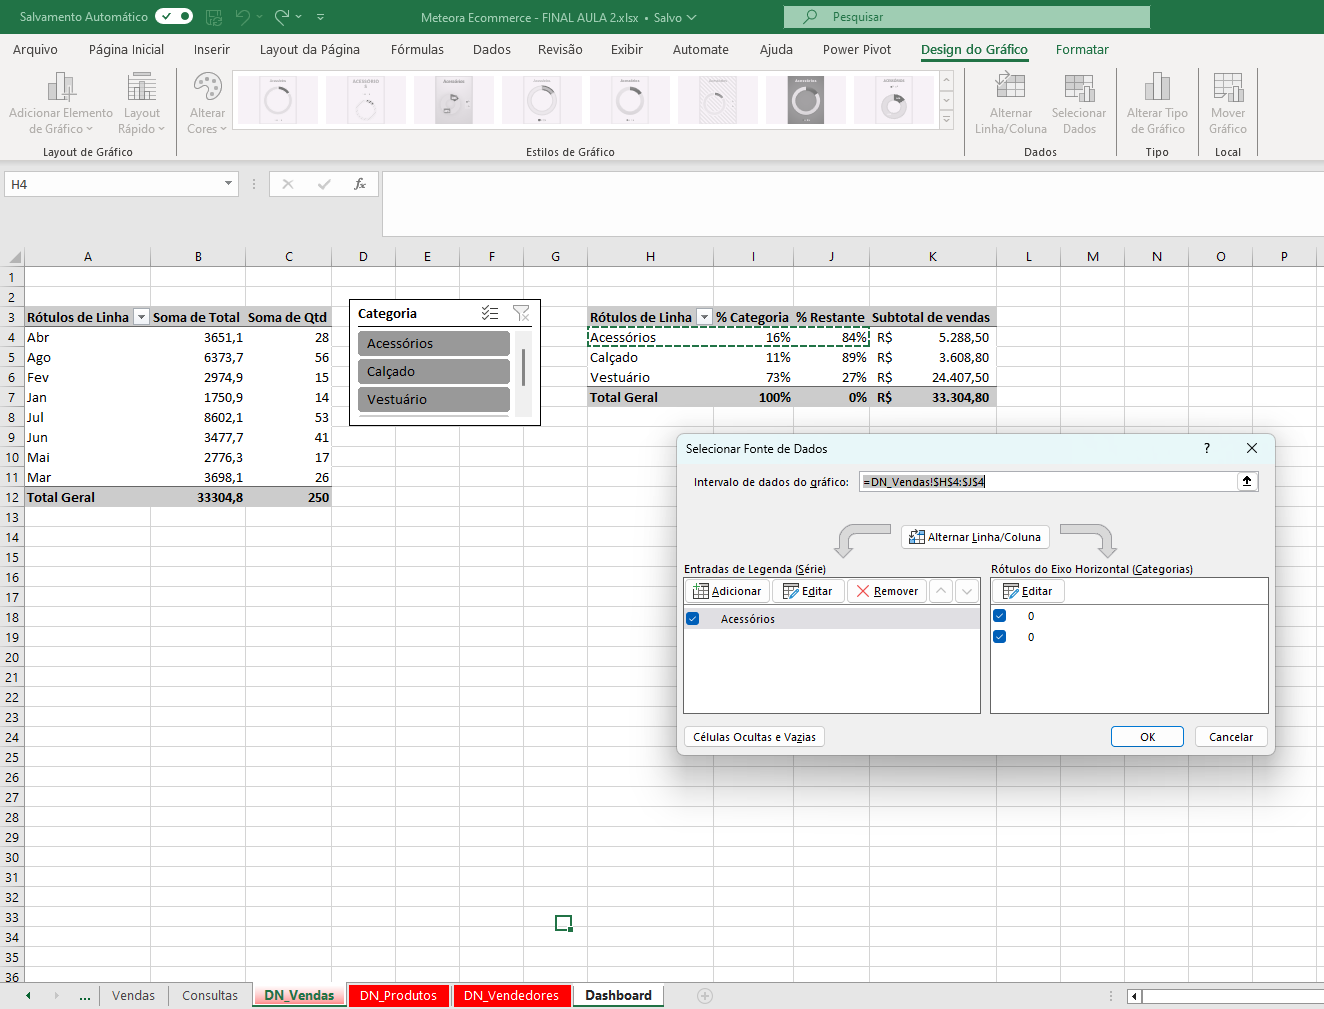Click the add new sheet plus icon

point(705,995)
